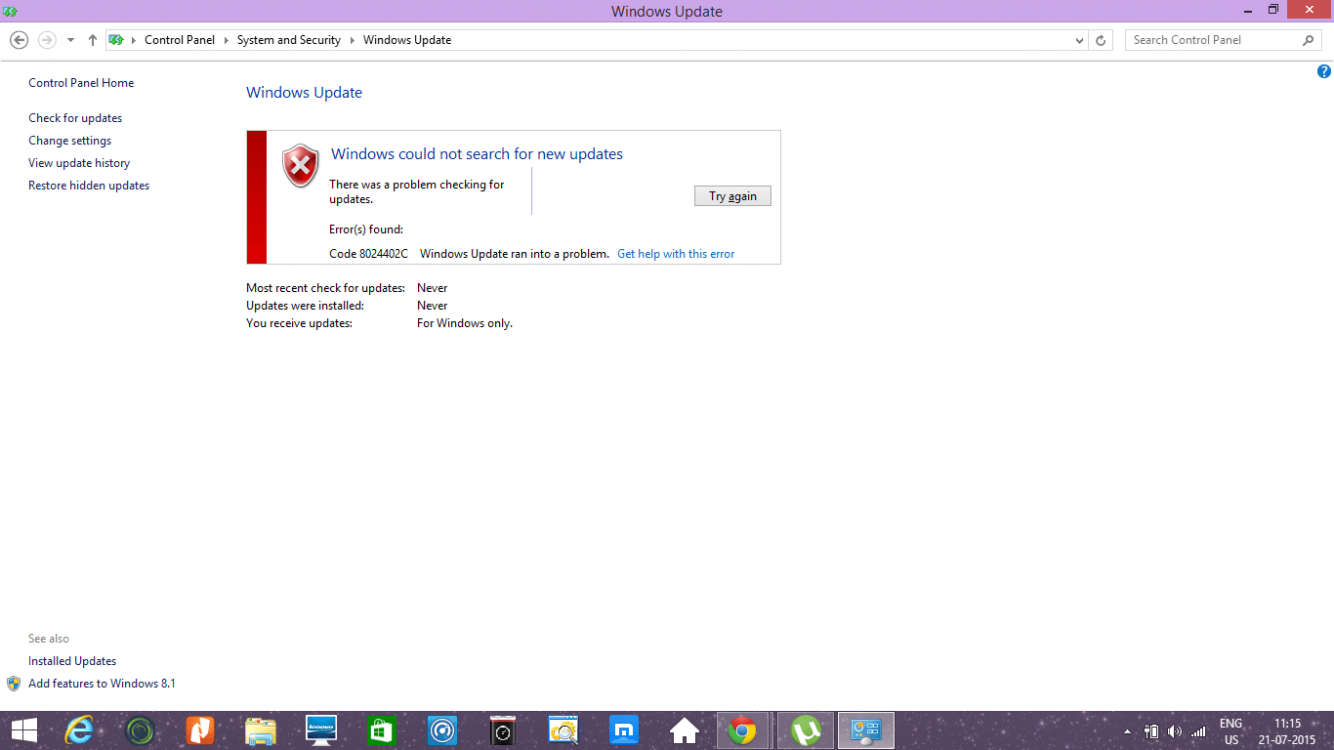Open the green circular app on the taskbar
The image size is (1334, 750).
pos(140,731)
